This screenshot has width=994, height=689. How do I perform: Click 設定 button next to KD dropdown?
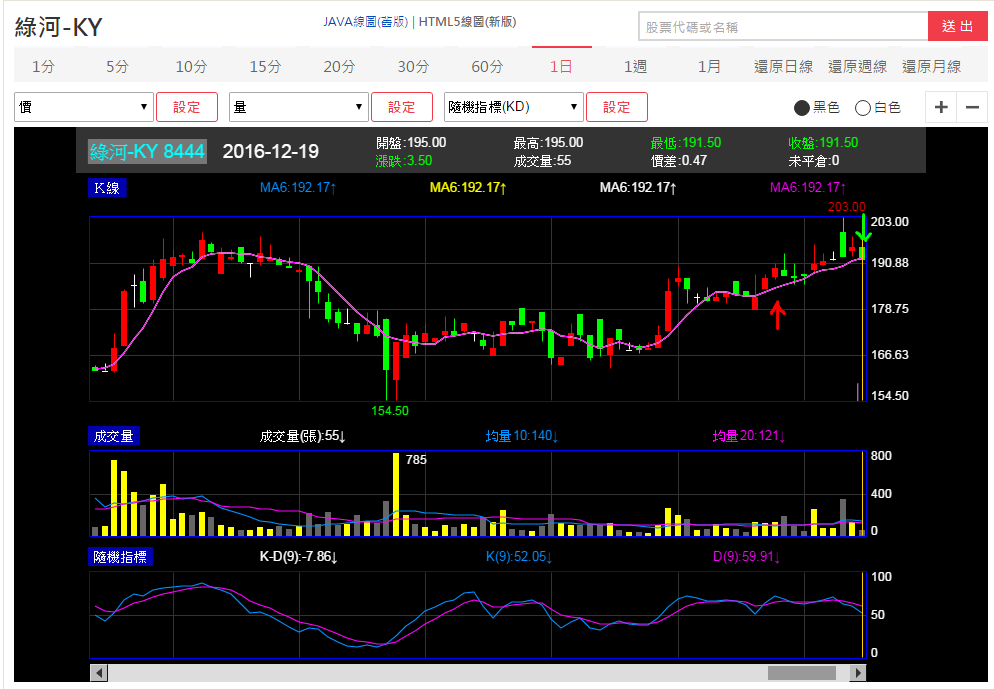(617, 107)
